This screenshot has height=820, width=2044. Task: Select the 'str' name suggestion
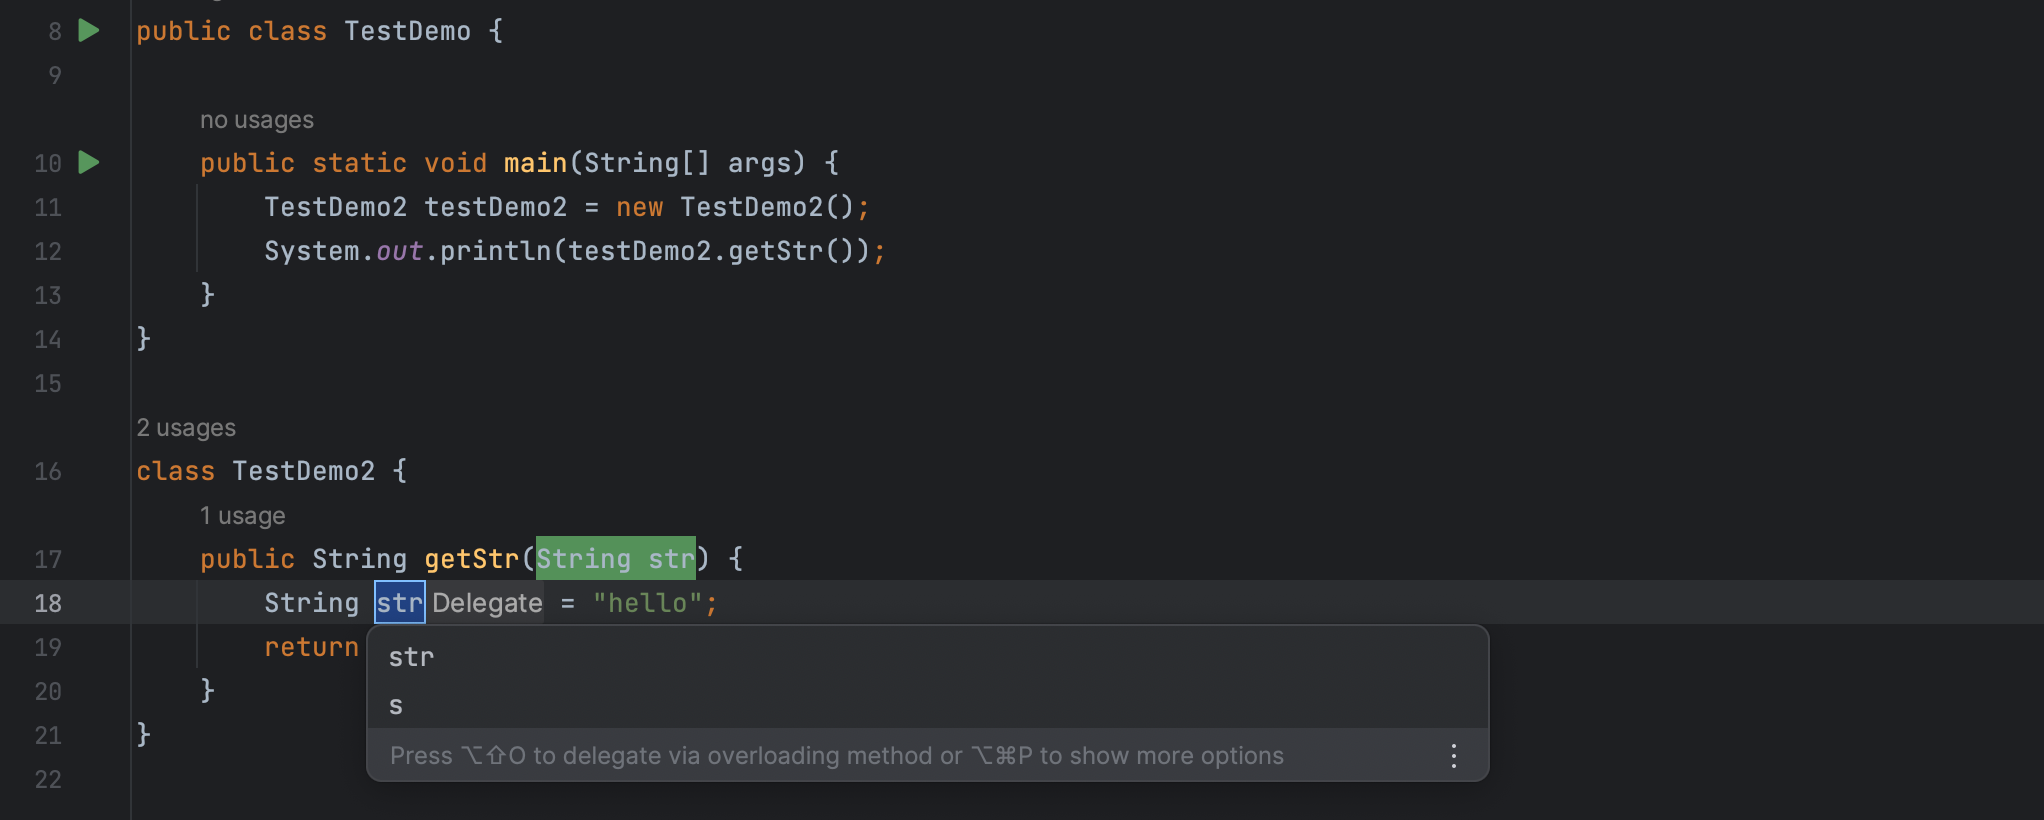click(x=411, y=658)
